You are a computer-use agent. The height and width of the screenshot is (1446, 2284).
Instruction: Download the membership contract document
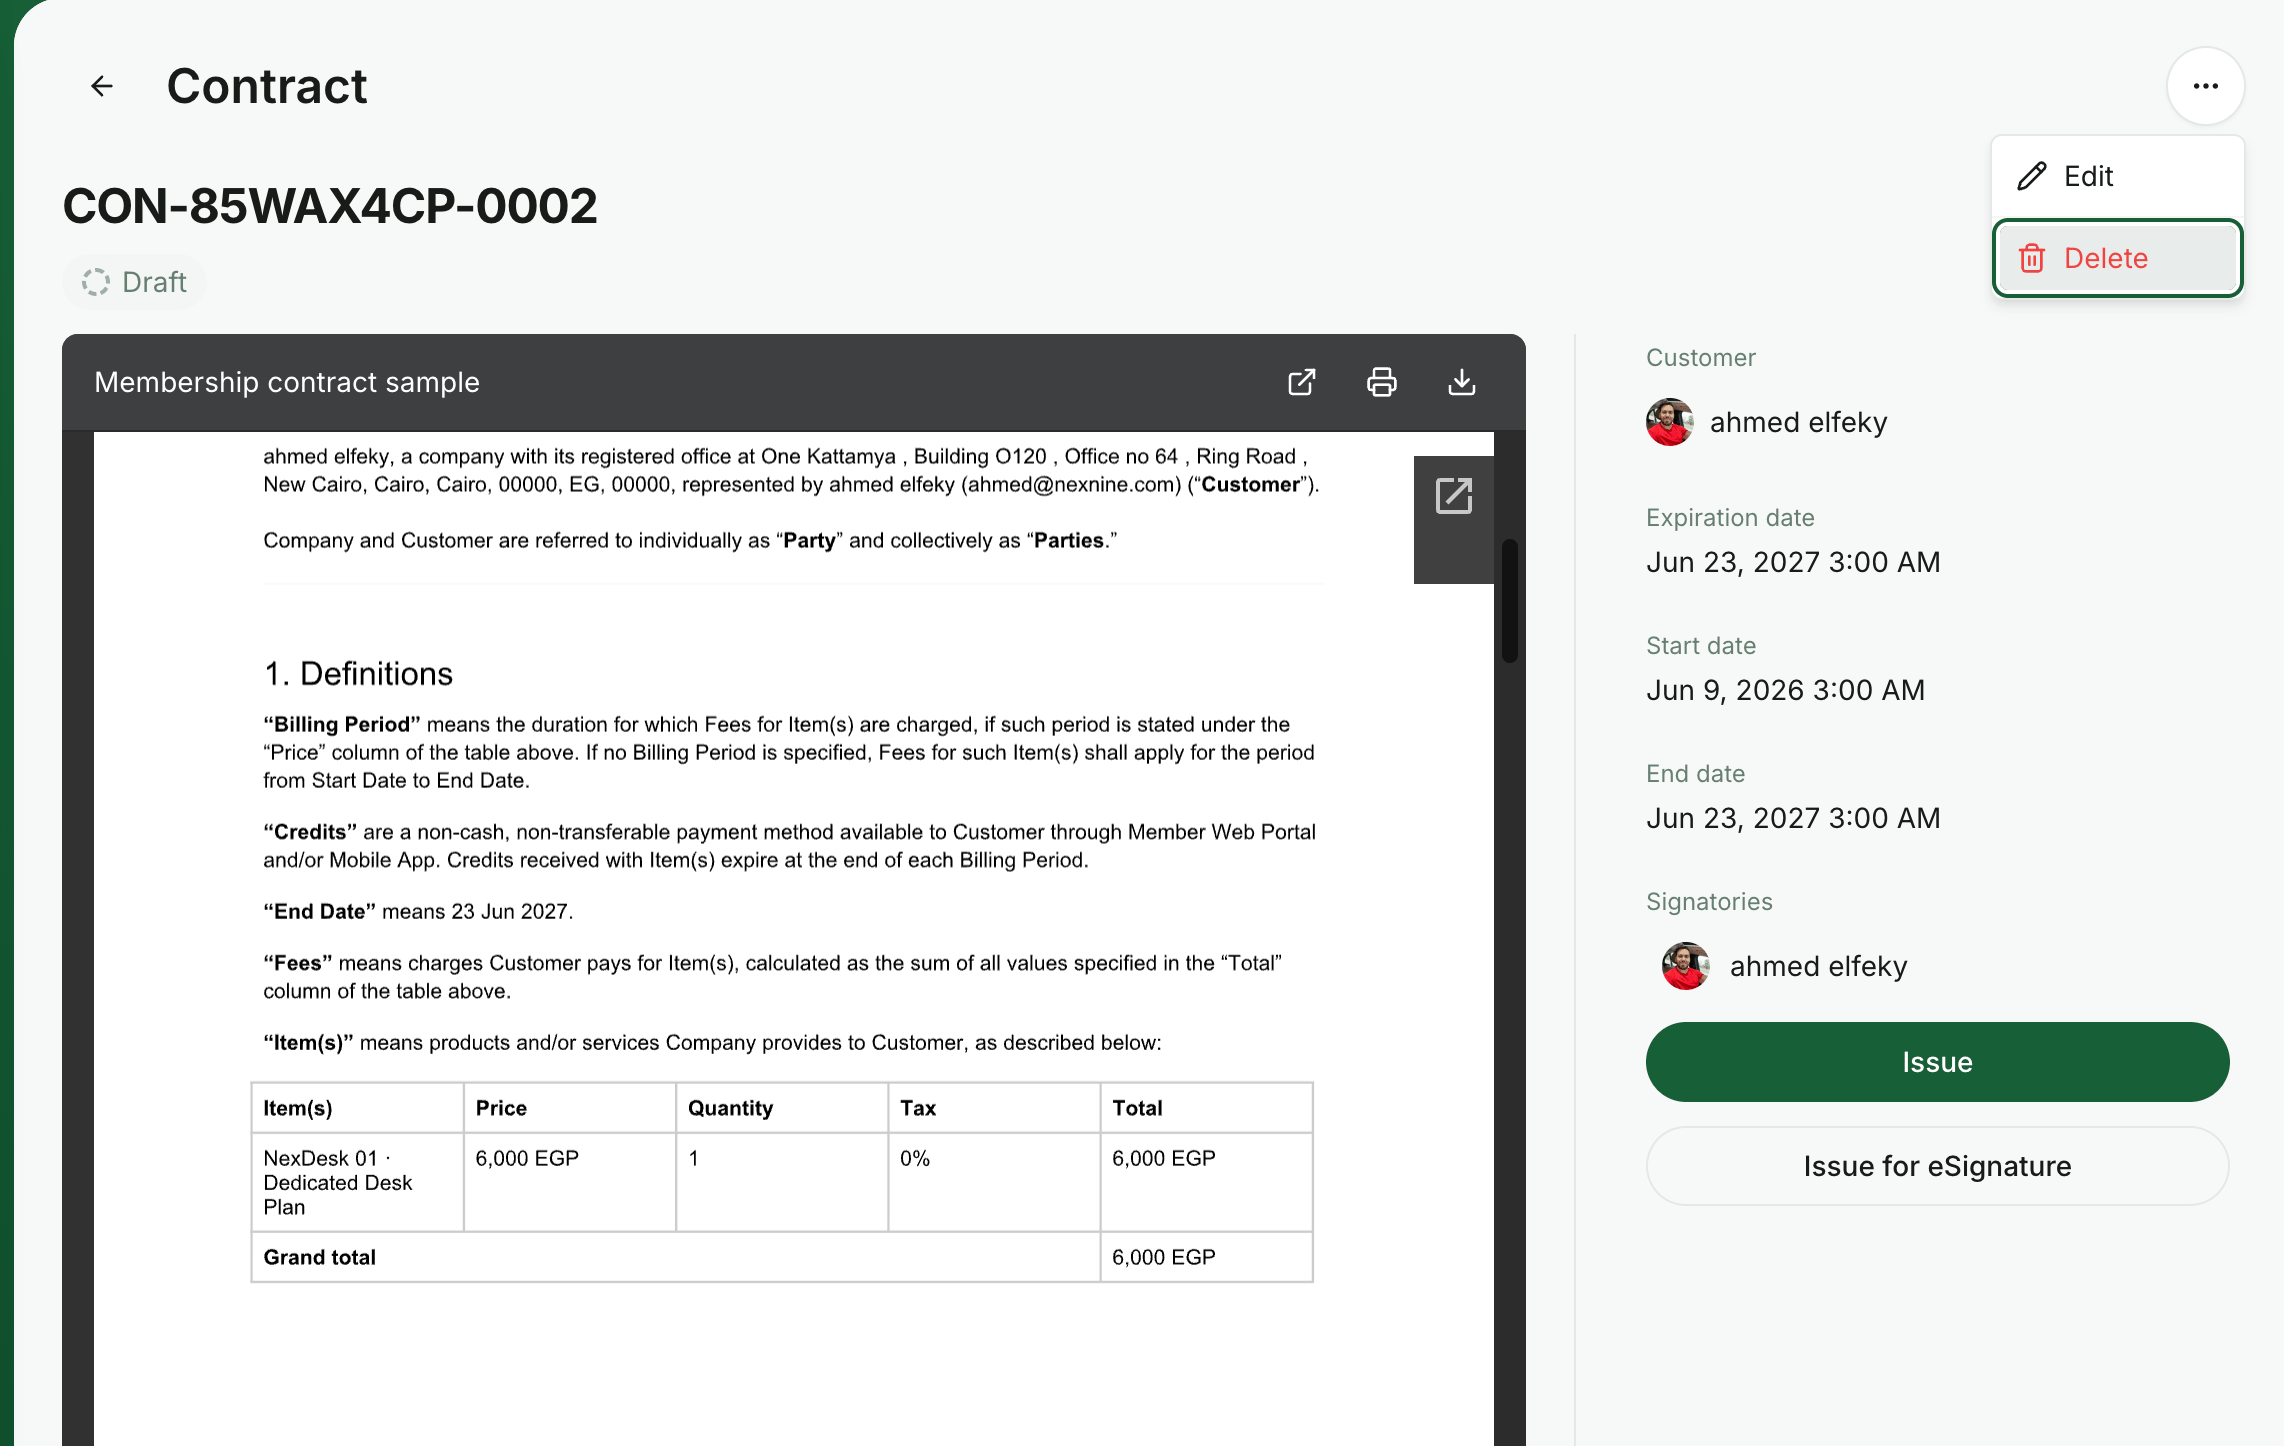[1461, 382]
